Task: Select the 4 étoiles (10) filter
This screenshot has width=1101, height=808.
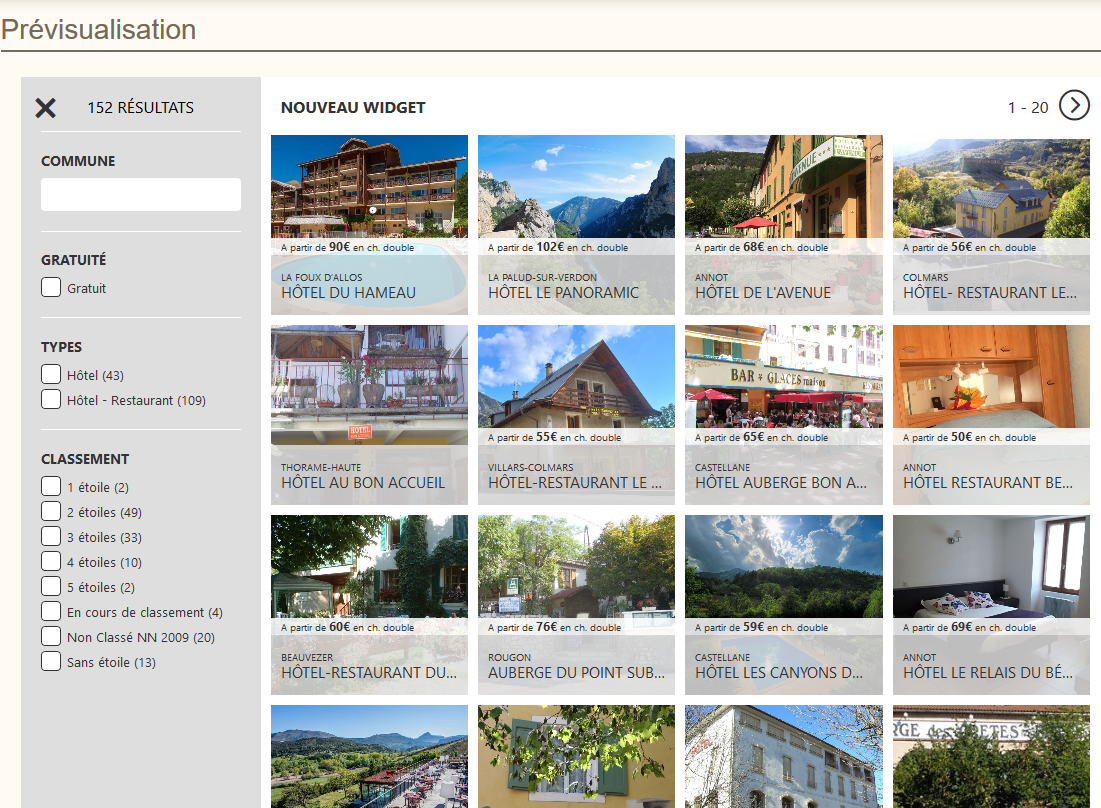Action: 51,562
